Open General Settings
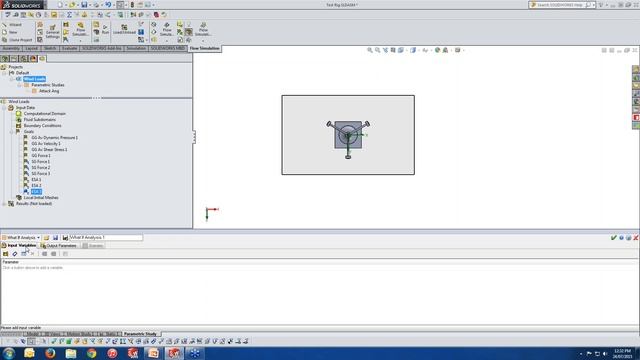Screen dimensions: 640x360 (x=52, y=31)
